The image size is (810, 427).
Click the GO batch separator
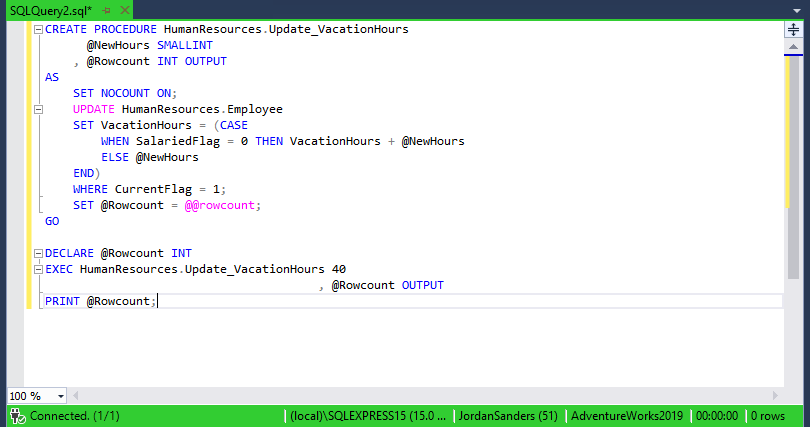tap(52, 222)
